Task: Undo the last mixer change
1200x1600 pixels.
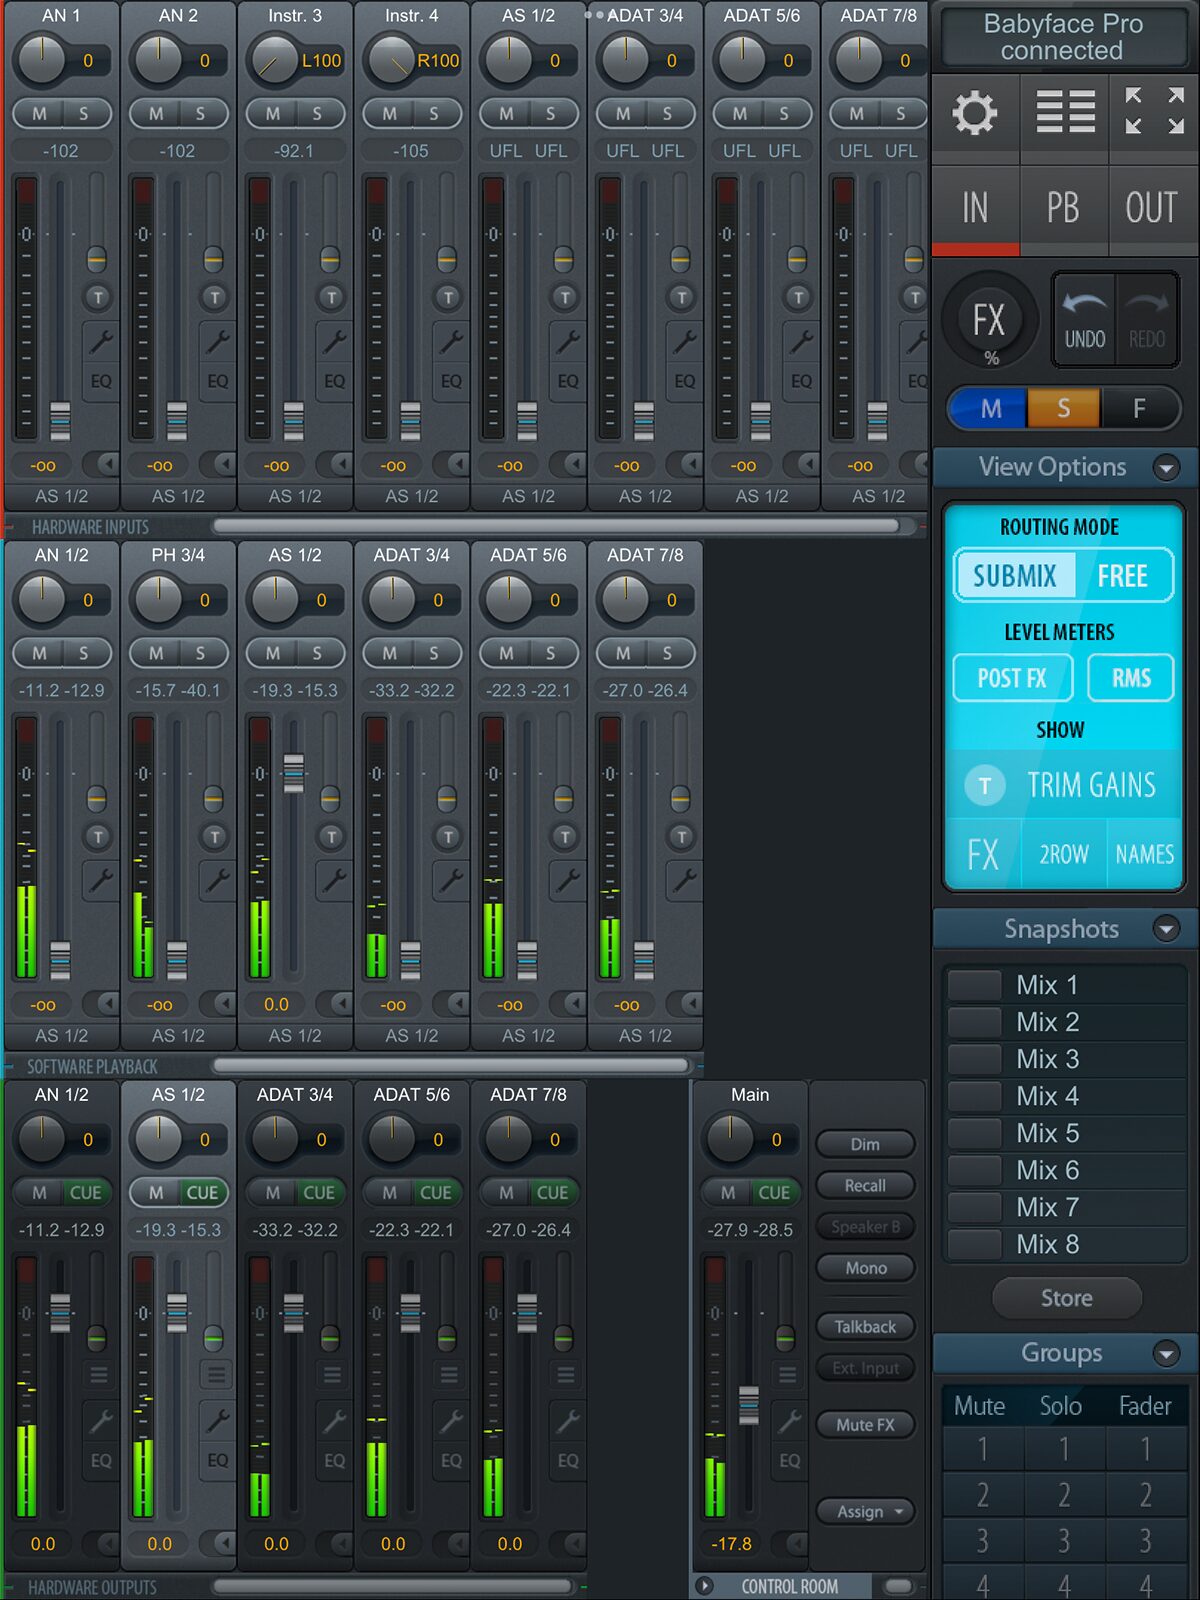Action: (1084, 321)
